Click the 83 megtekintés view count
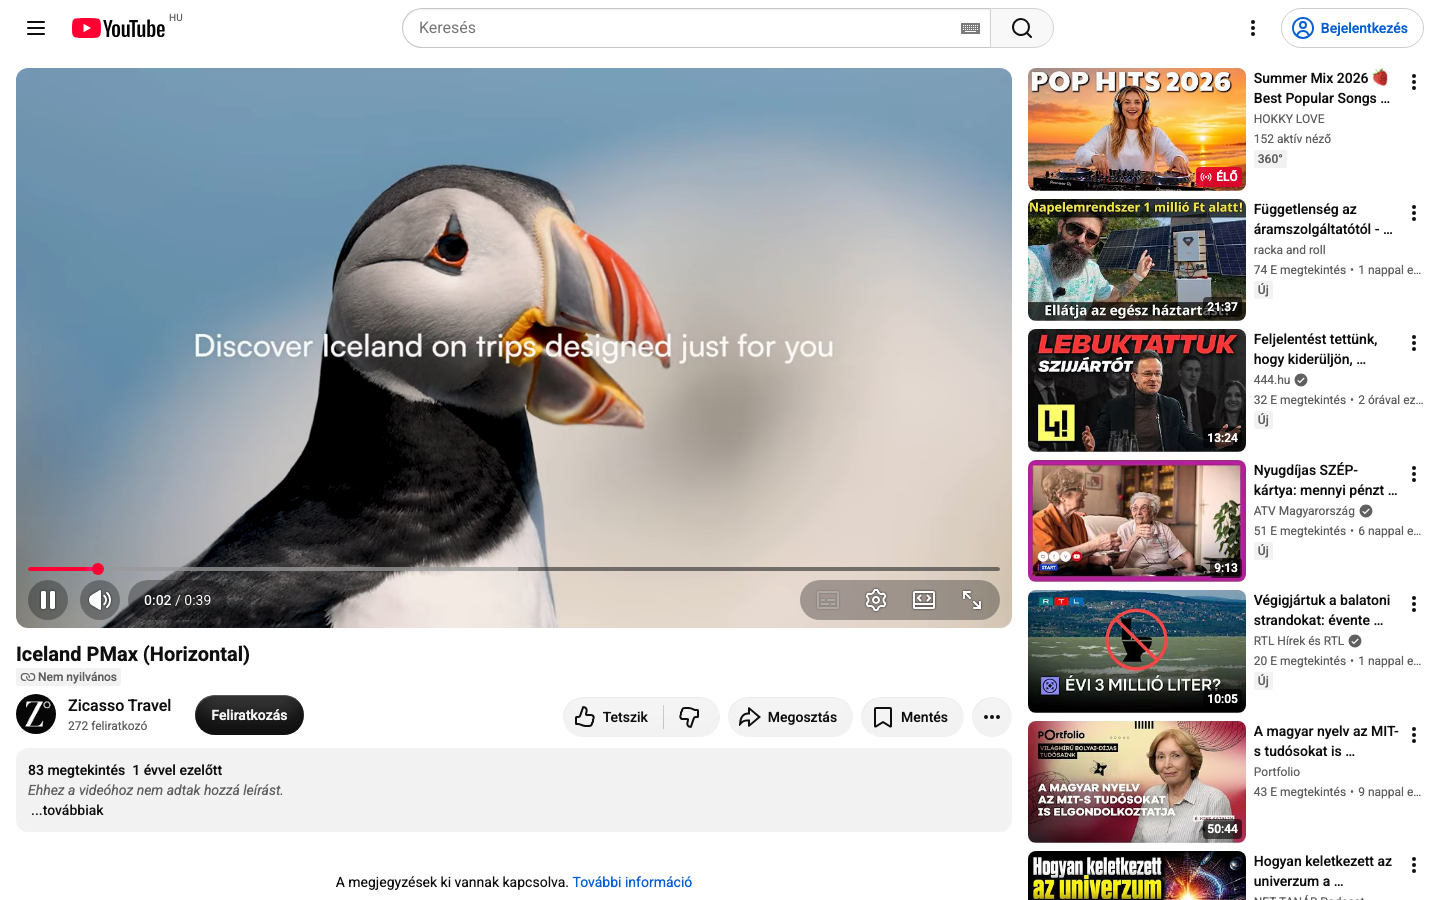 pos(76,770)
